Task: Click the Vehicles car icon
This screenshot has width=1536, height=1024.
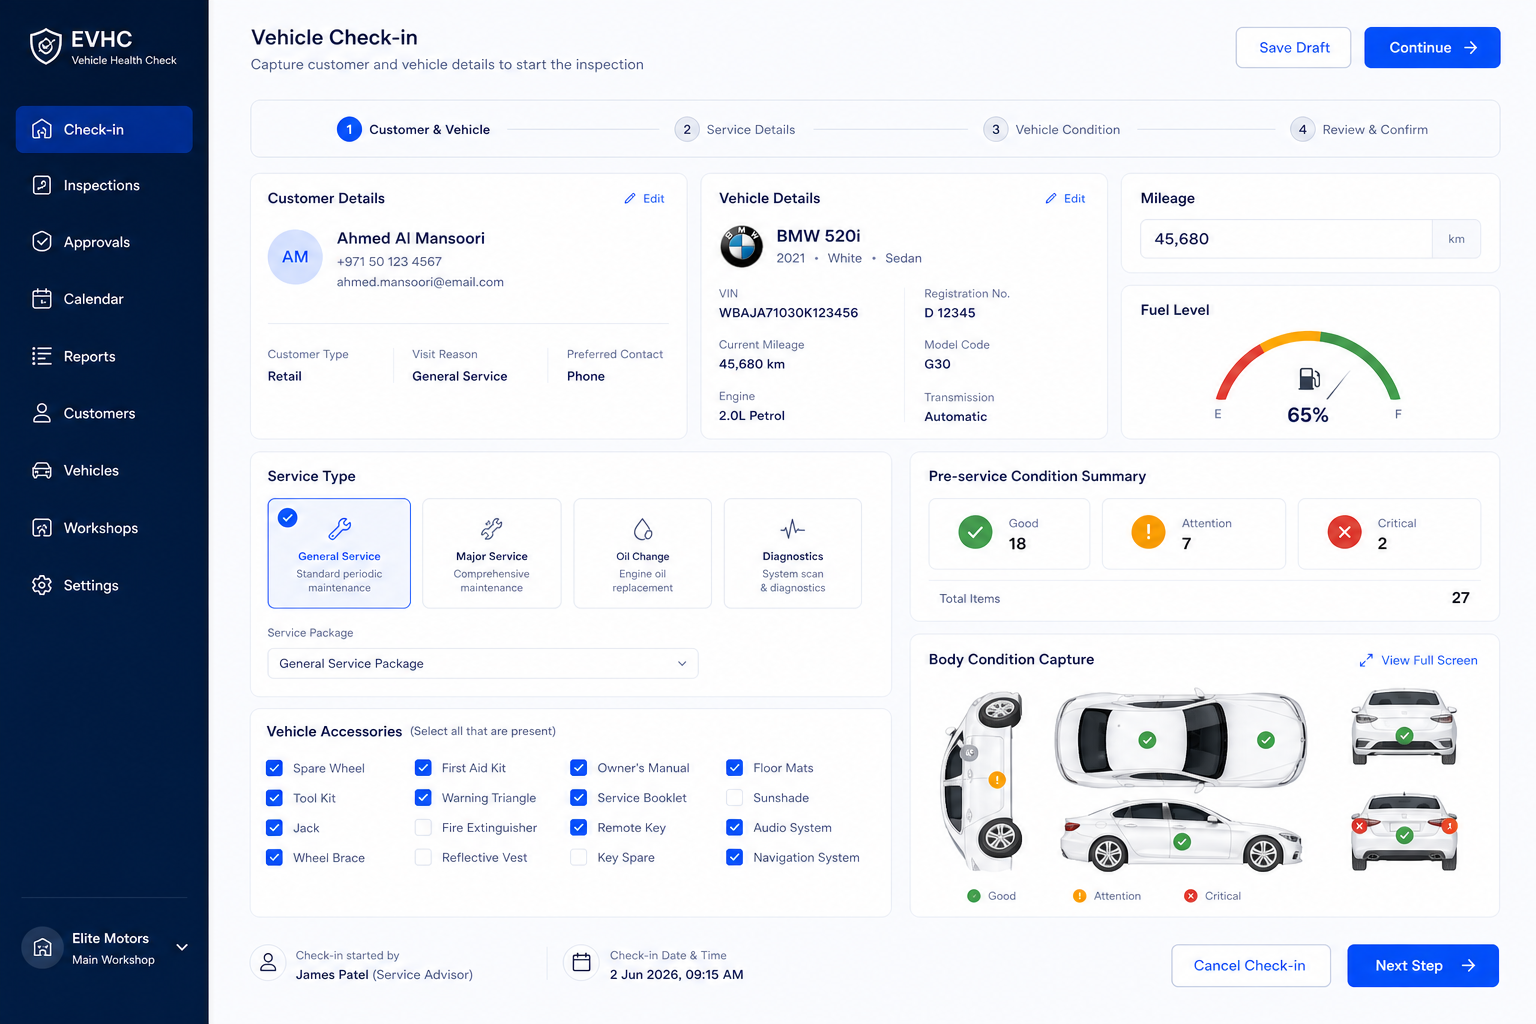Action: [42, 470]
